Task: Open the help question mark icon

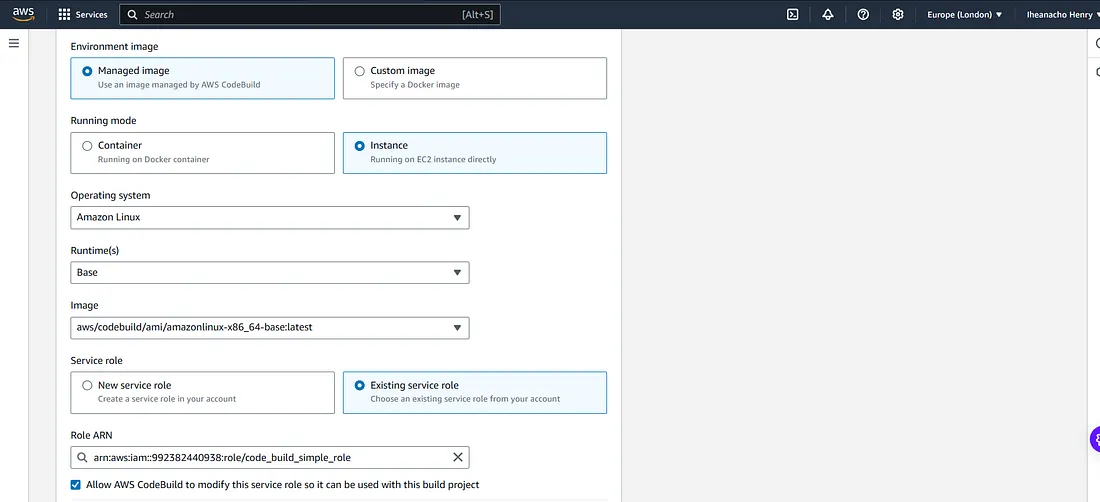Action: 864,14
